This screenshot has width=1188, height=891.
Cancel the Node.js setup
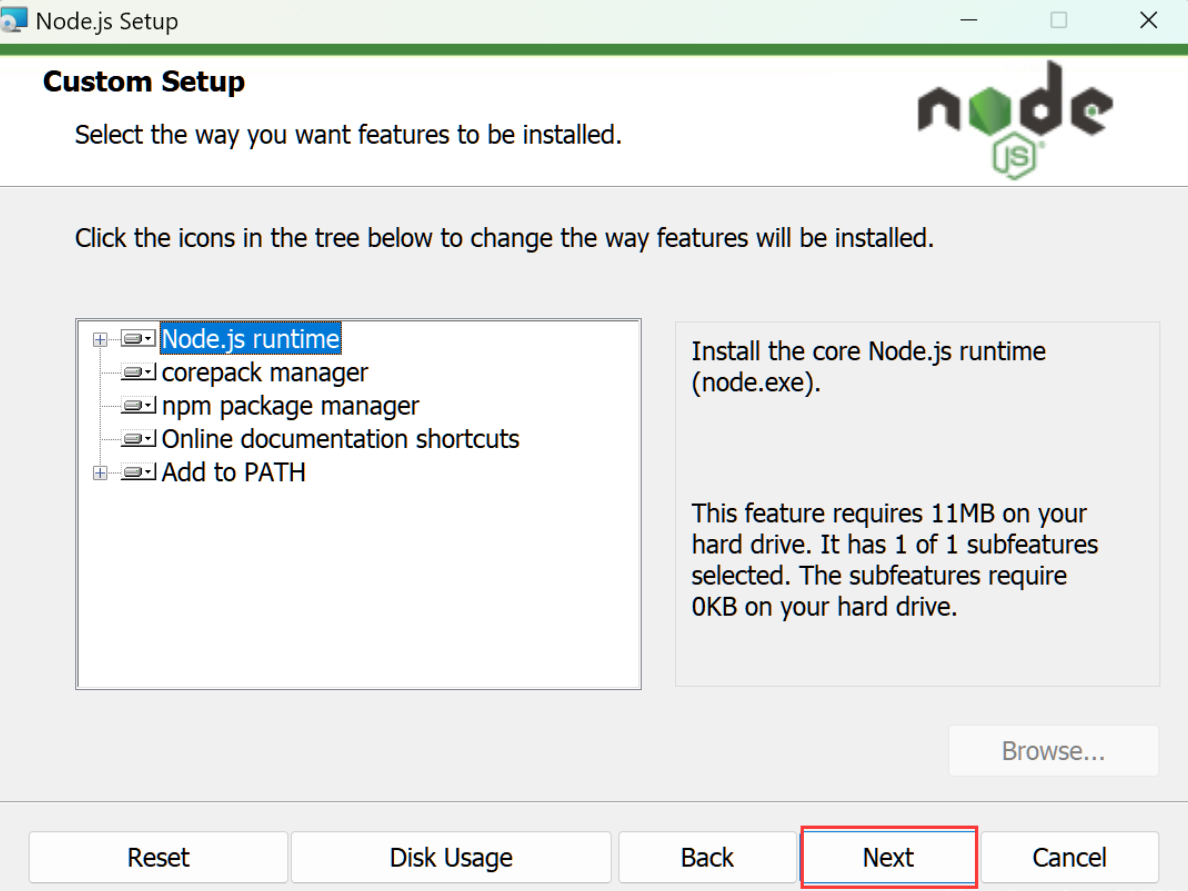(1069, 857)
